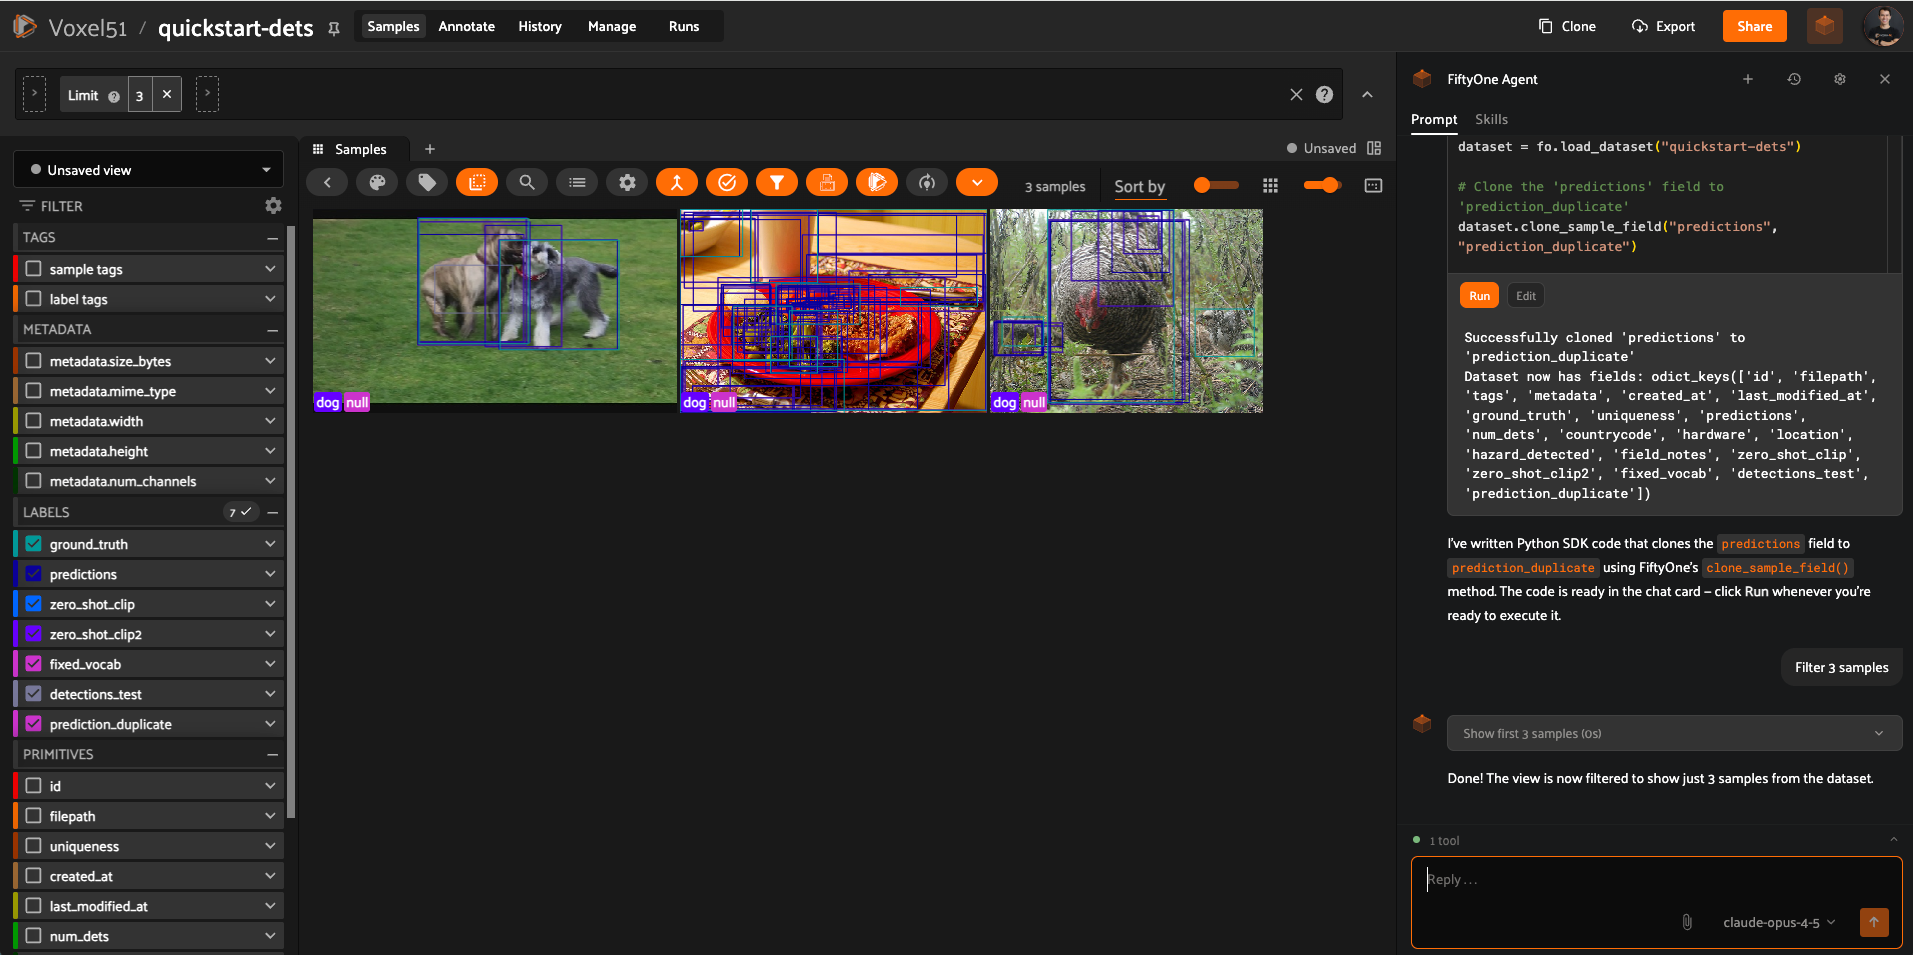Screen dimensions: 1913x955
Task: Clone the dataset via Clone button
Action: point(1567,27)
